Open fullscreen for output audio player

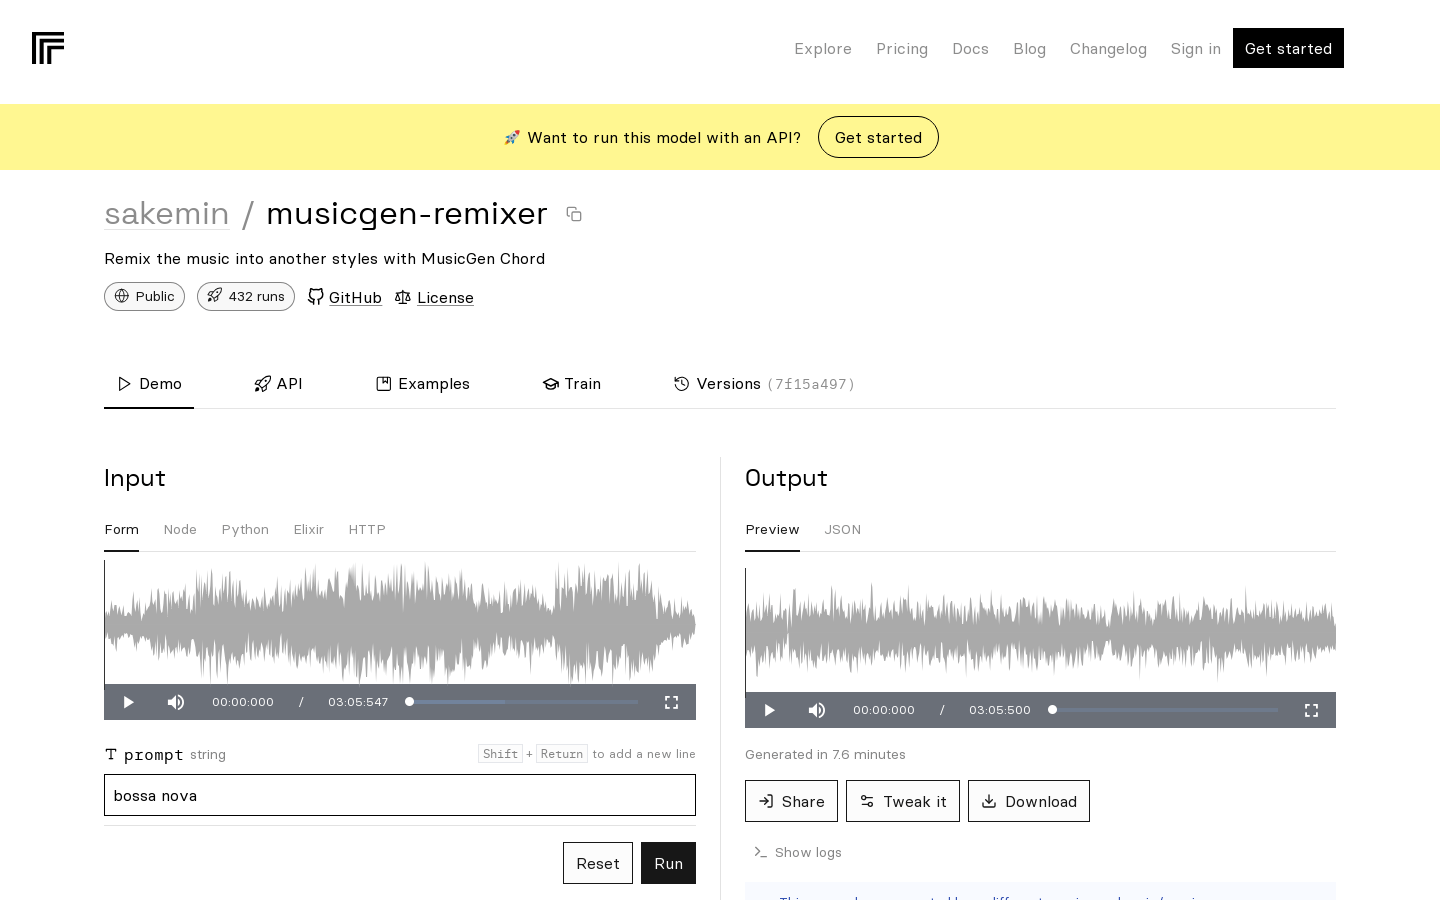(x=1312, y=710)
